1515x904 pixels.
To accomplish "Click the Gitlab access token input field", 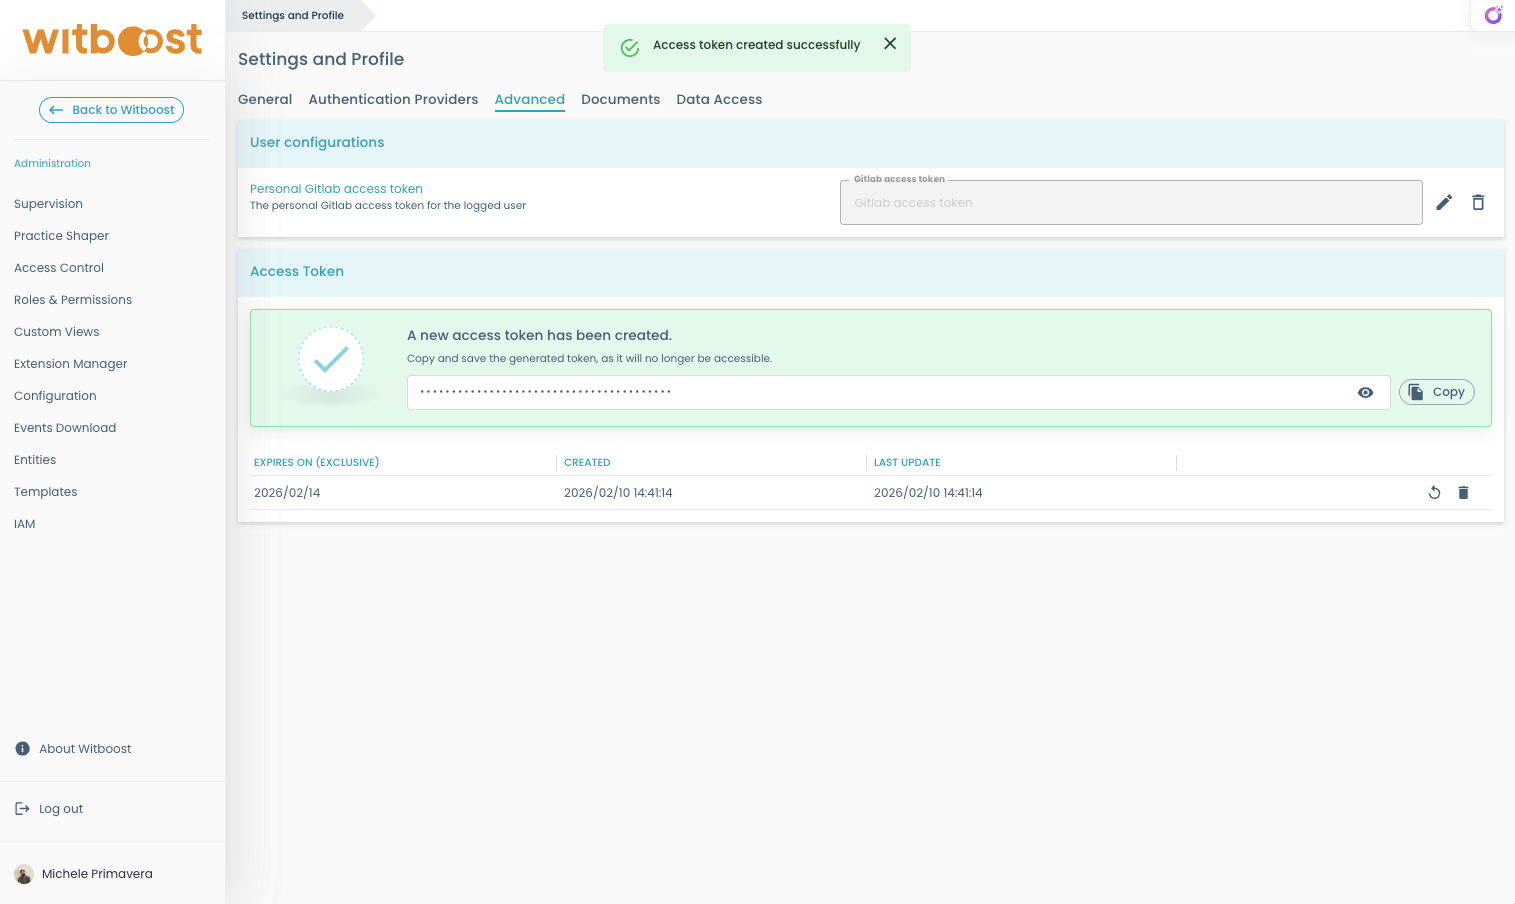I will [1131, 202].
